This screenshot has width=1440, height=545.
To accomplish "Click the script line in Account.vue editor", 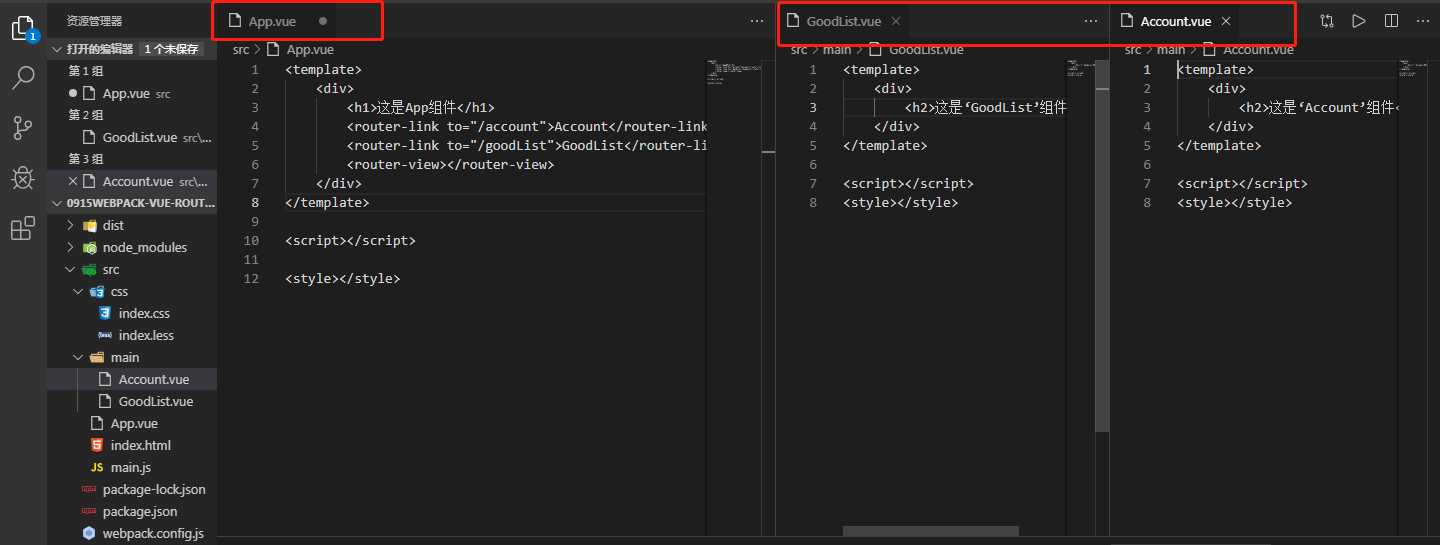I will [x=1242, y=183].
